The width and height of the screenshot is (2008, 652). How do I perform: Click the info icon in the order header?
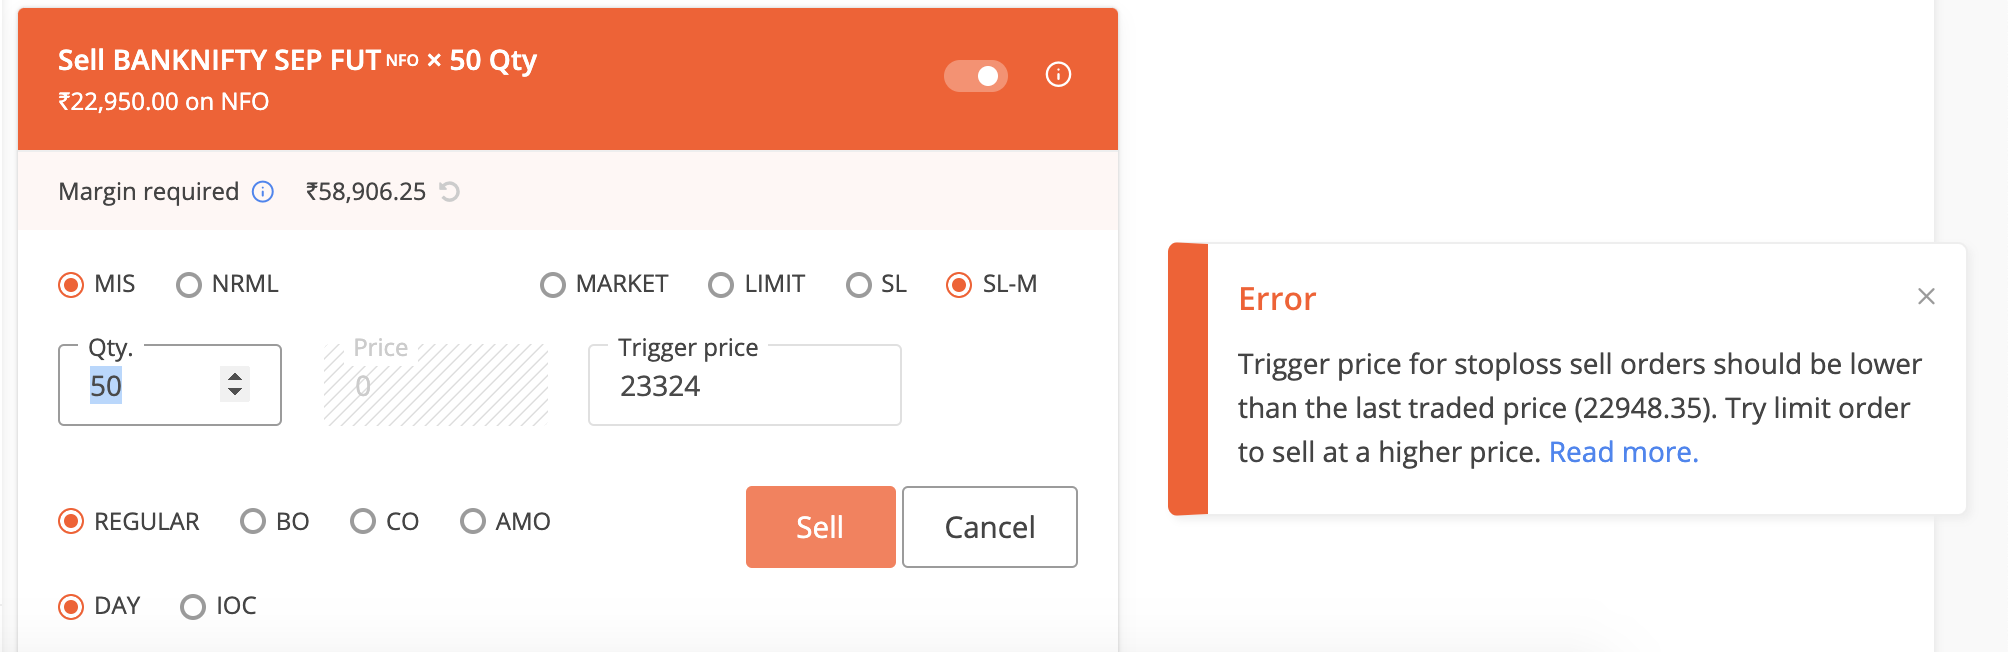tap(1058, 75)
